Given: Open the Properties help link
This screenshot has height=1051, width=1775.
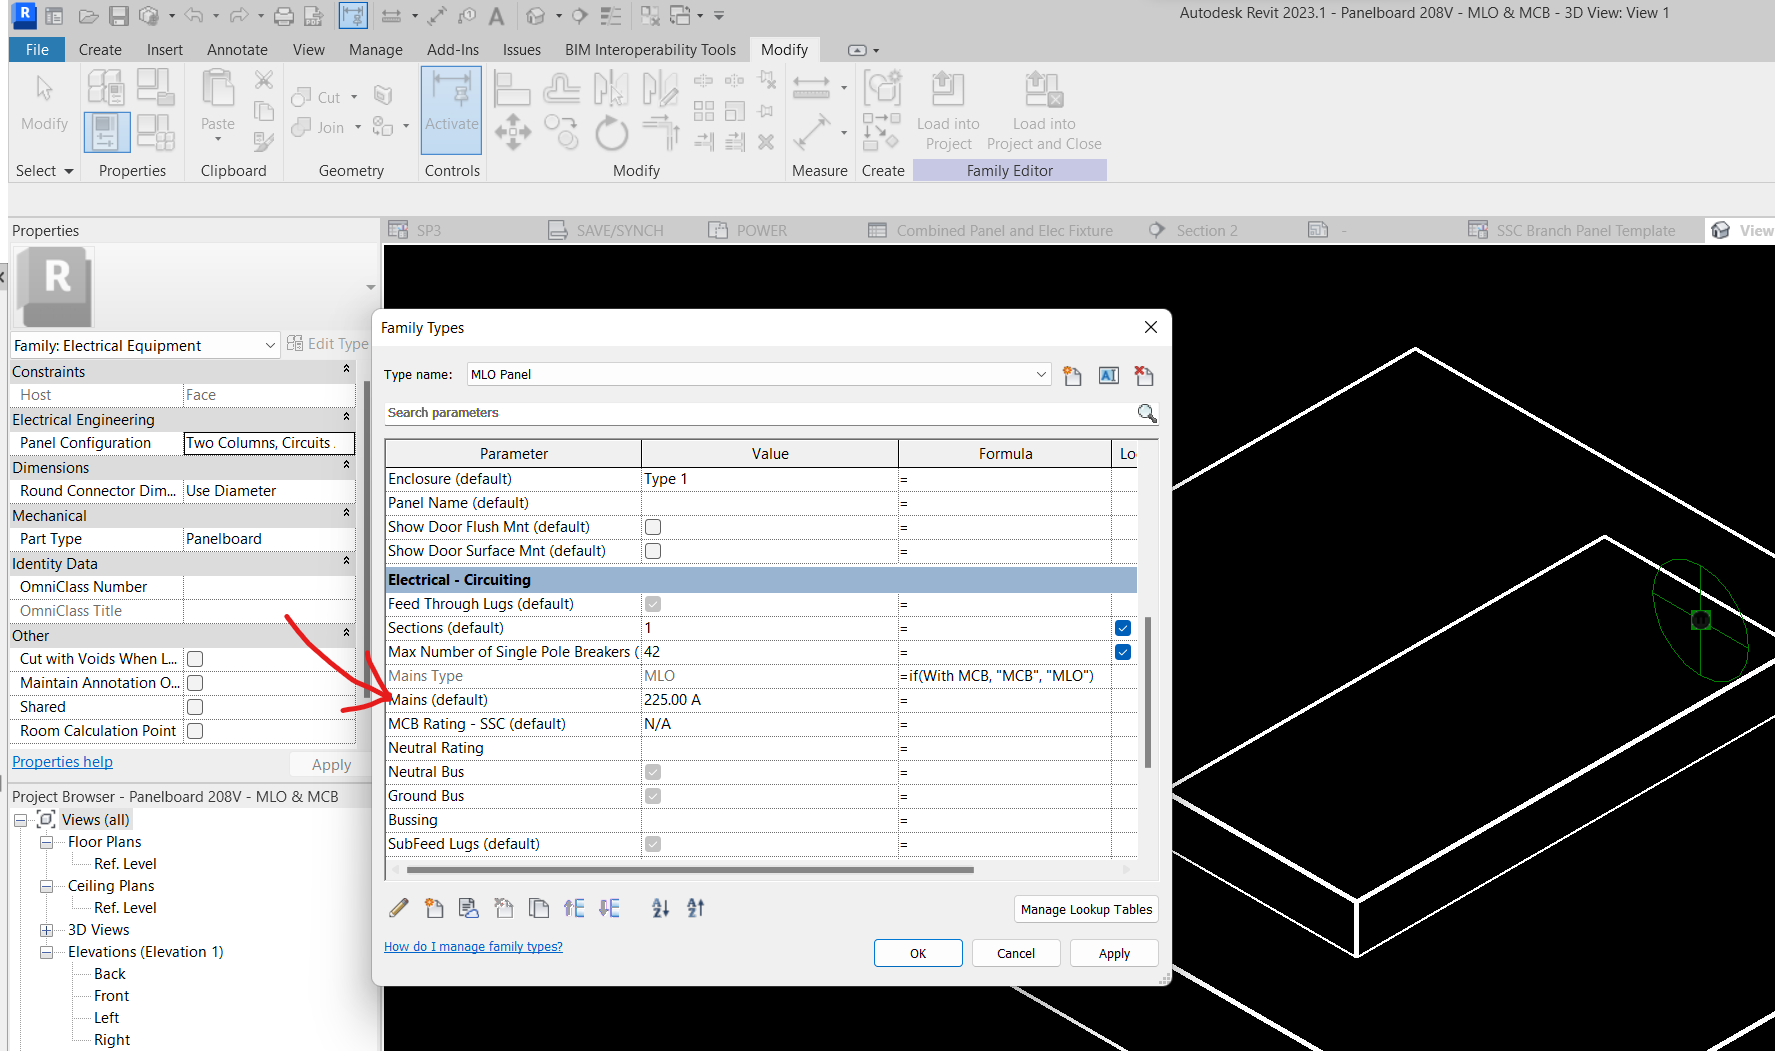Looking at the screenshot, I should pos(62,762).
